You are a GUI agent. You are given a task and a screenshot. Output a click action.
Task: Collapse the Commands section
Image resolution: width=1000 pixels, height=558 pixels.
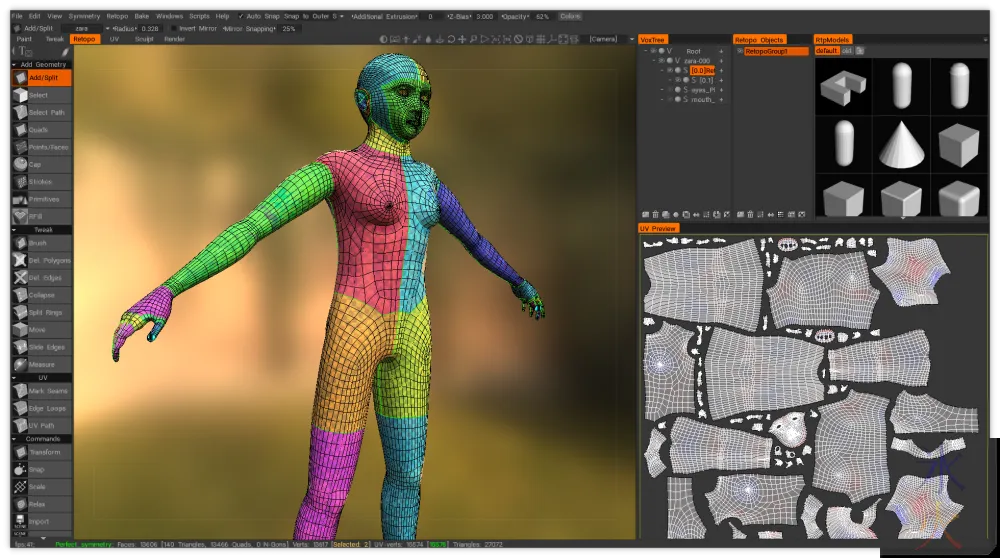[14, 439]
